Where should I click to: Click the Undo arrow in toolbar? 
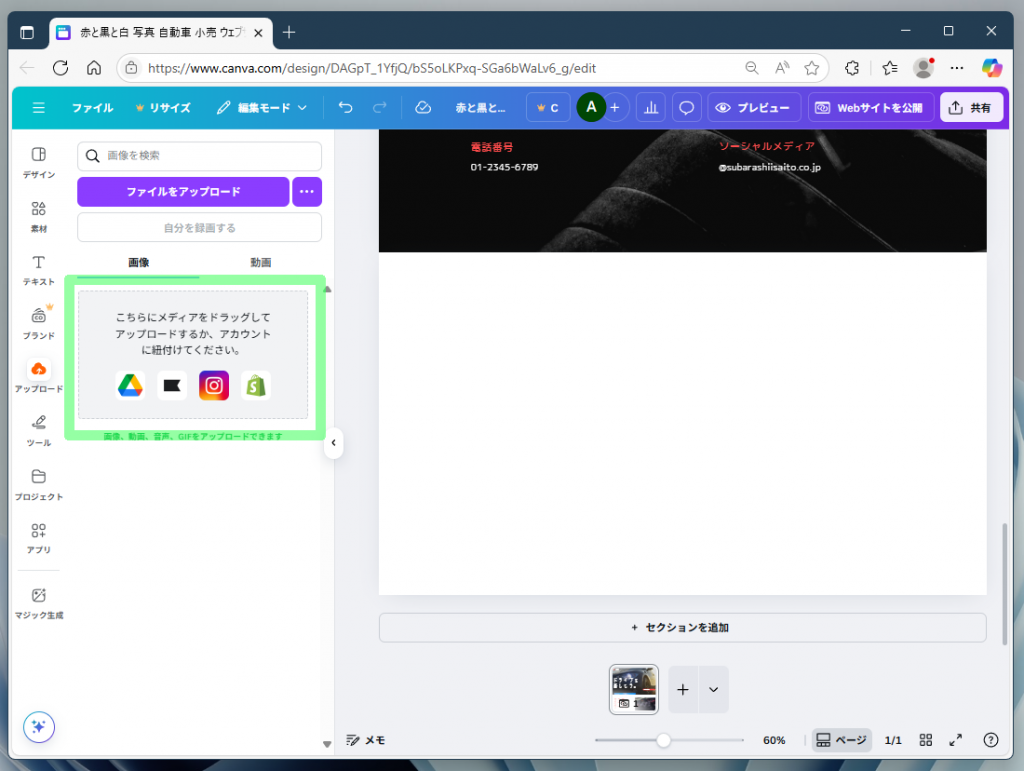[x=345, y=108]
